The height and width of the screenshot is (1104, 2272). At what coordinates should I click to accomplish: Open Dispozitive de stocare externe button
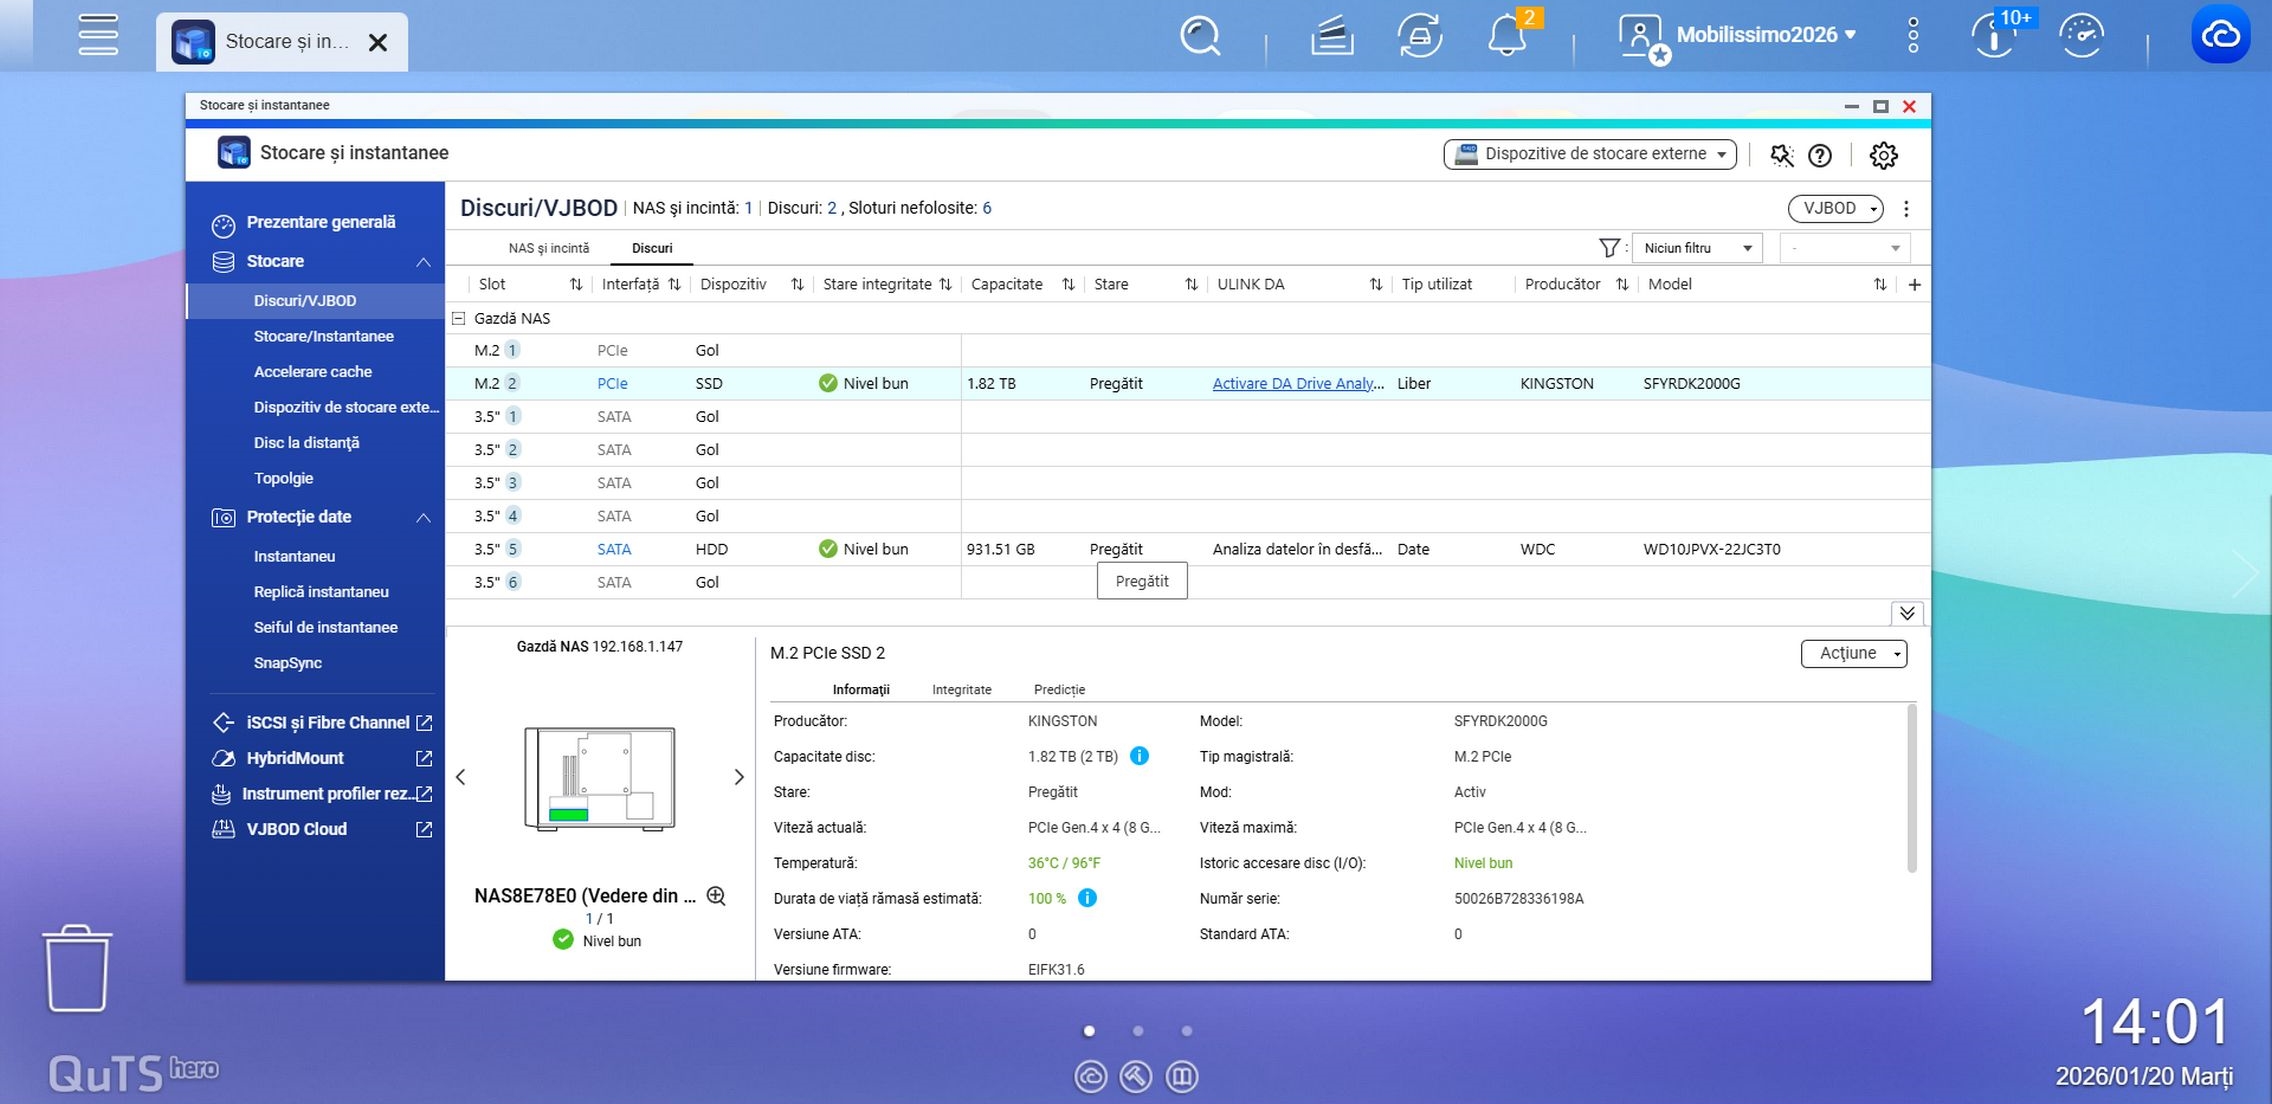(x=1589, y=154)
